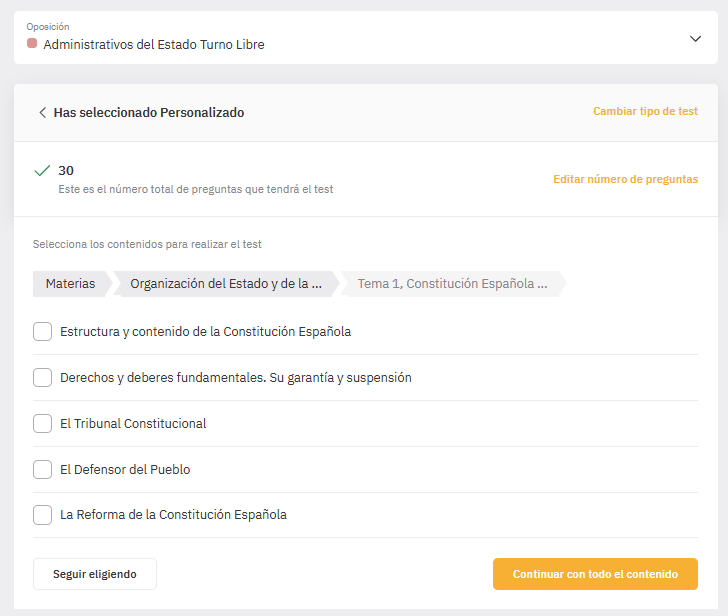Check Derechos y deberes fundamentales box
Screen dimensions: 728x616
pos(42,377)
